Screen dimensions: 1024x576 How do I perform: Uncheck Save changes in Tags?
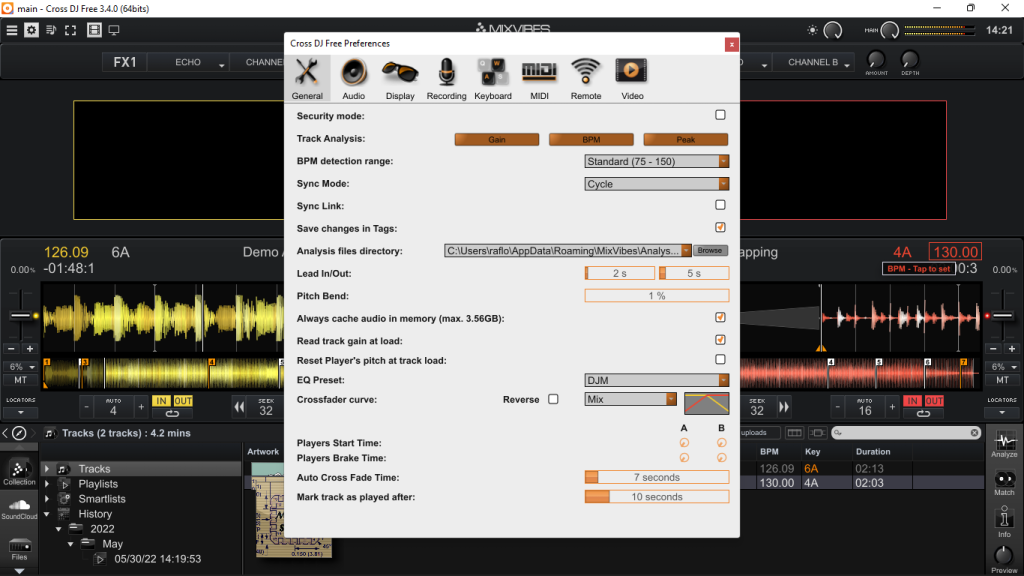point(719,227)
